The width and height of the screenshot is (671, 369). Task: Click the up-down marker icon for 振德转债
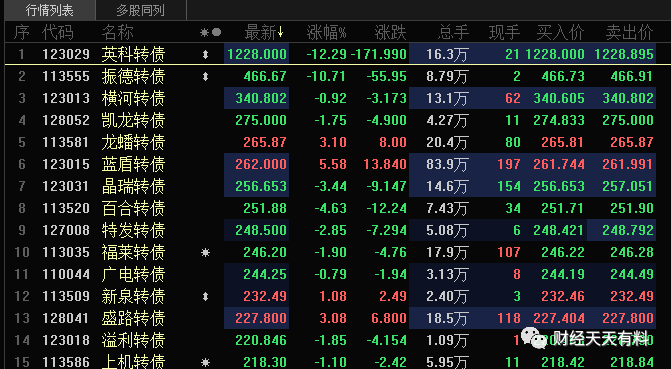(205, 77)
